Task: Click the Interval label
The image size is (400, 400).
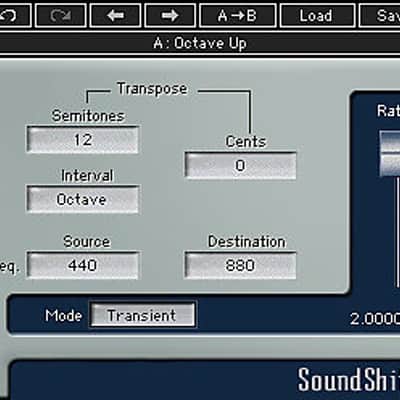Action: coord(87,176)
